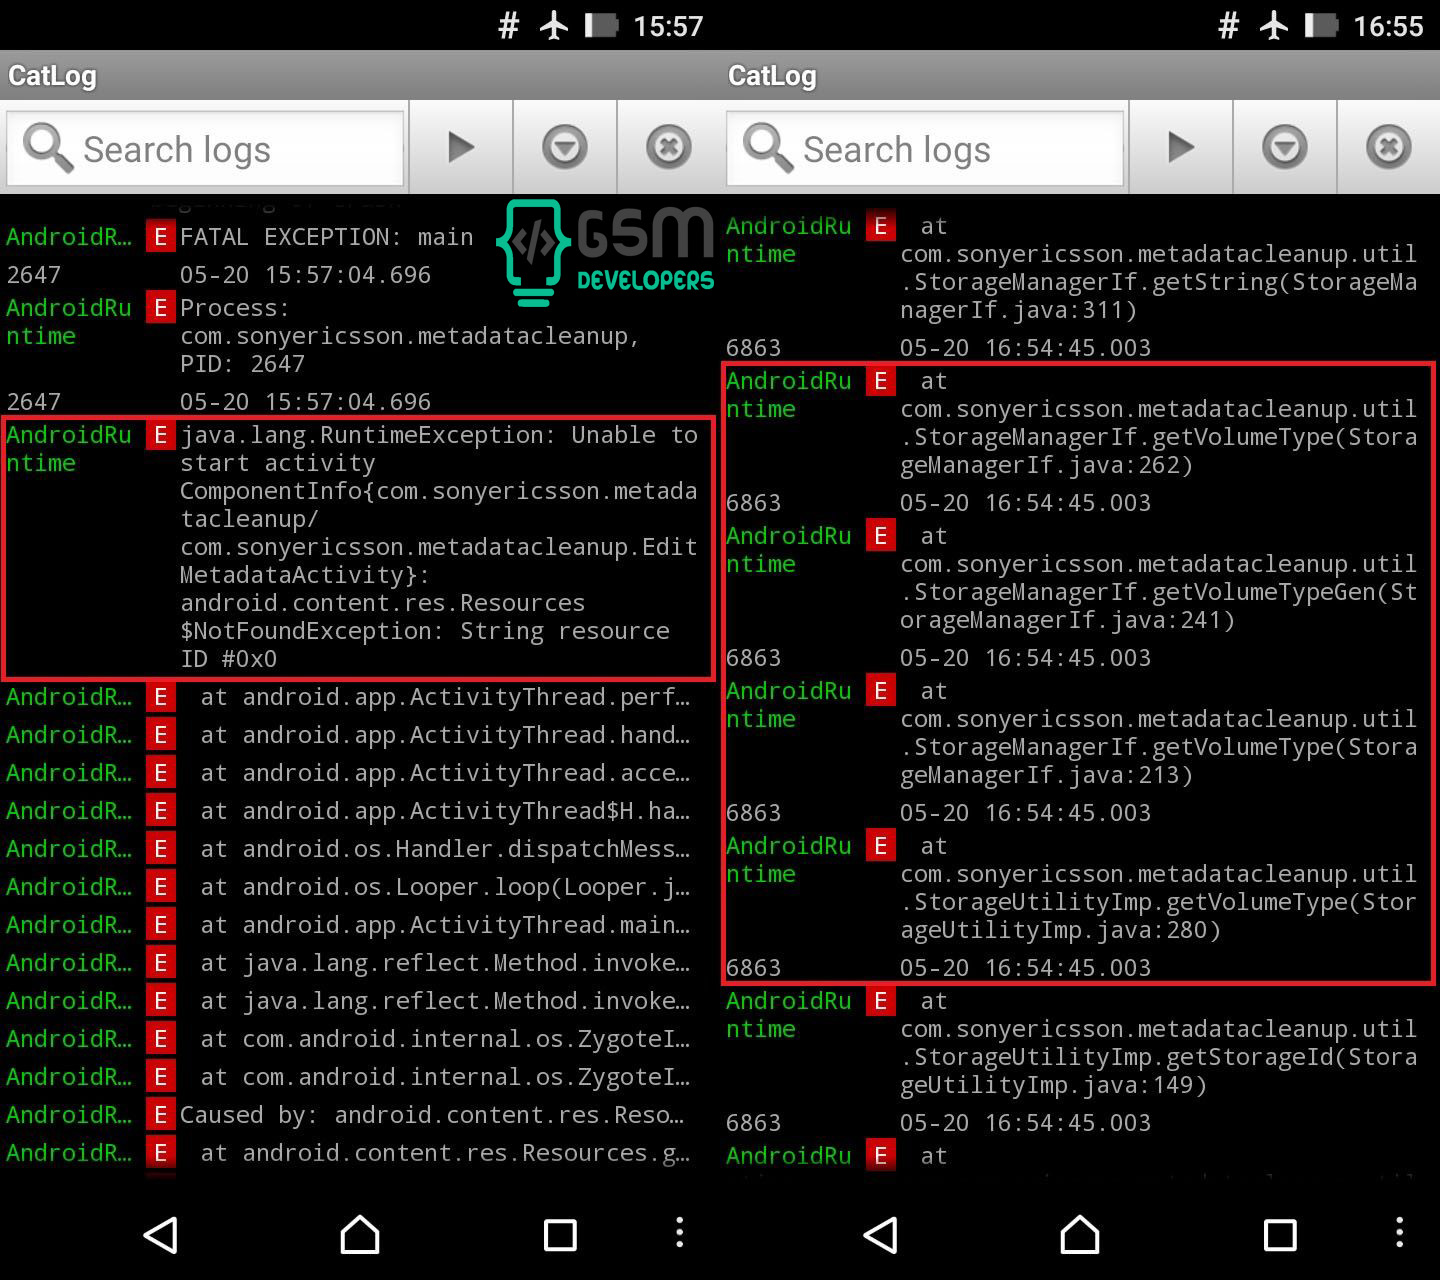This screenshot has height=1280, width=1440.
Task: Tap the right CatLog title
Action: coord(772,76)
